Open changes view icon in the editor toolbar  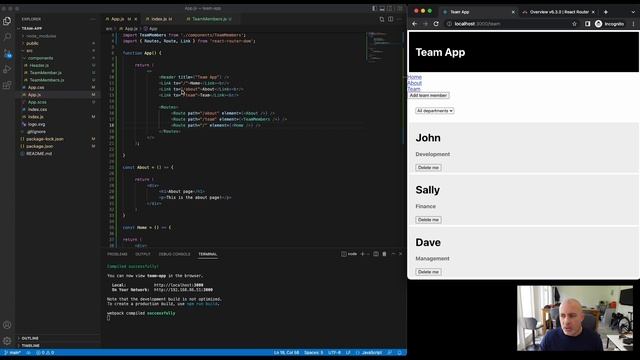coord(382,19)
